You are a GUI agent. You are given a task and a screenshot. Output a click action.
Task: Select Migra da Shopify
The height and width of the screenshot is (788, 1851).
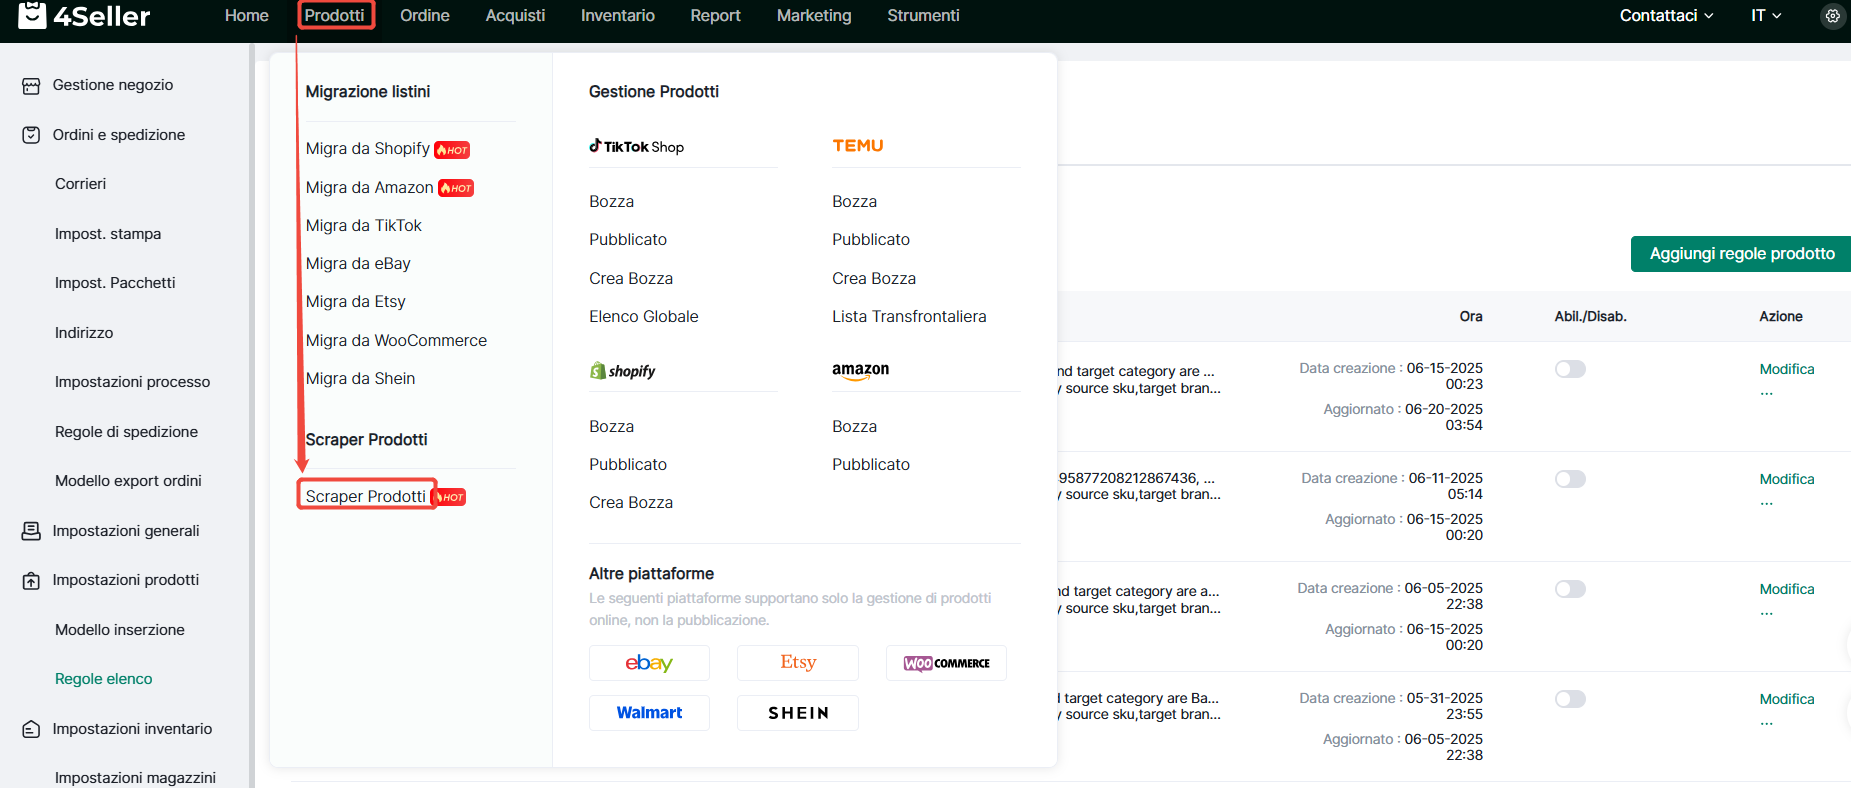(x=368, y=149)
